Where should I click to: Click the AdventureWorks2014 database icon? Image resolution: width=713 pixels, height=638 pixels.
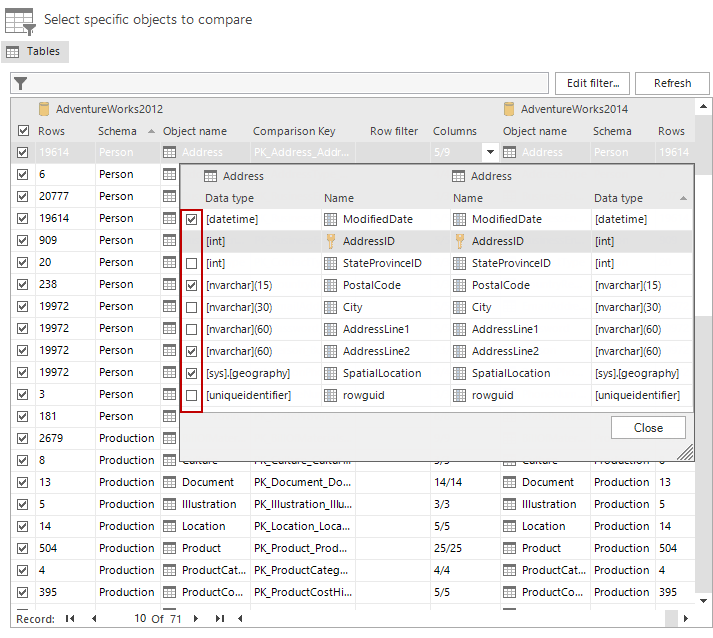(x=509, y=109)
